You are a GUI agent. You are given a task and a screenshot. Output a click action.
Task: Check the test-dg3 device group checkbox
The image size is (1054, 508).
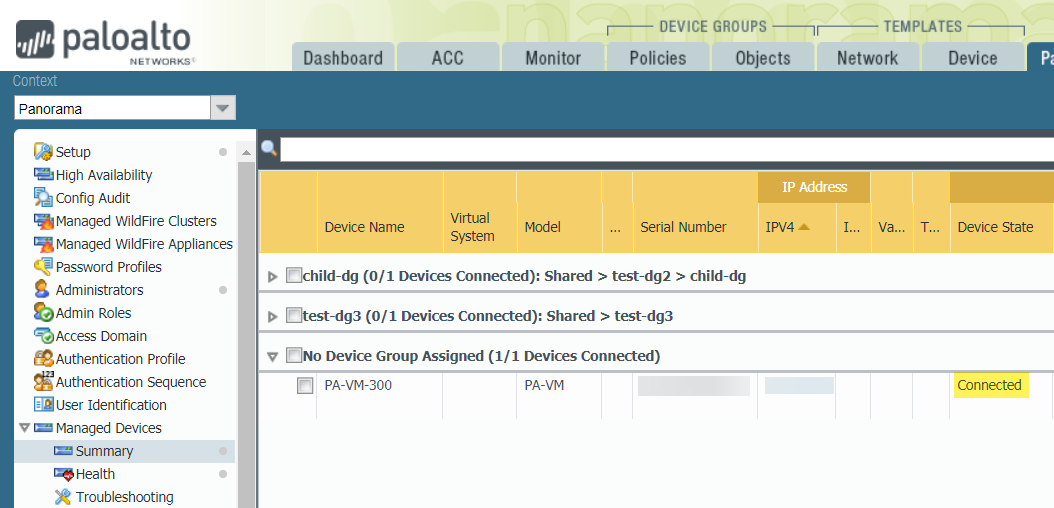[x=294, y=315]
